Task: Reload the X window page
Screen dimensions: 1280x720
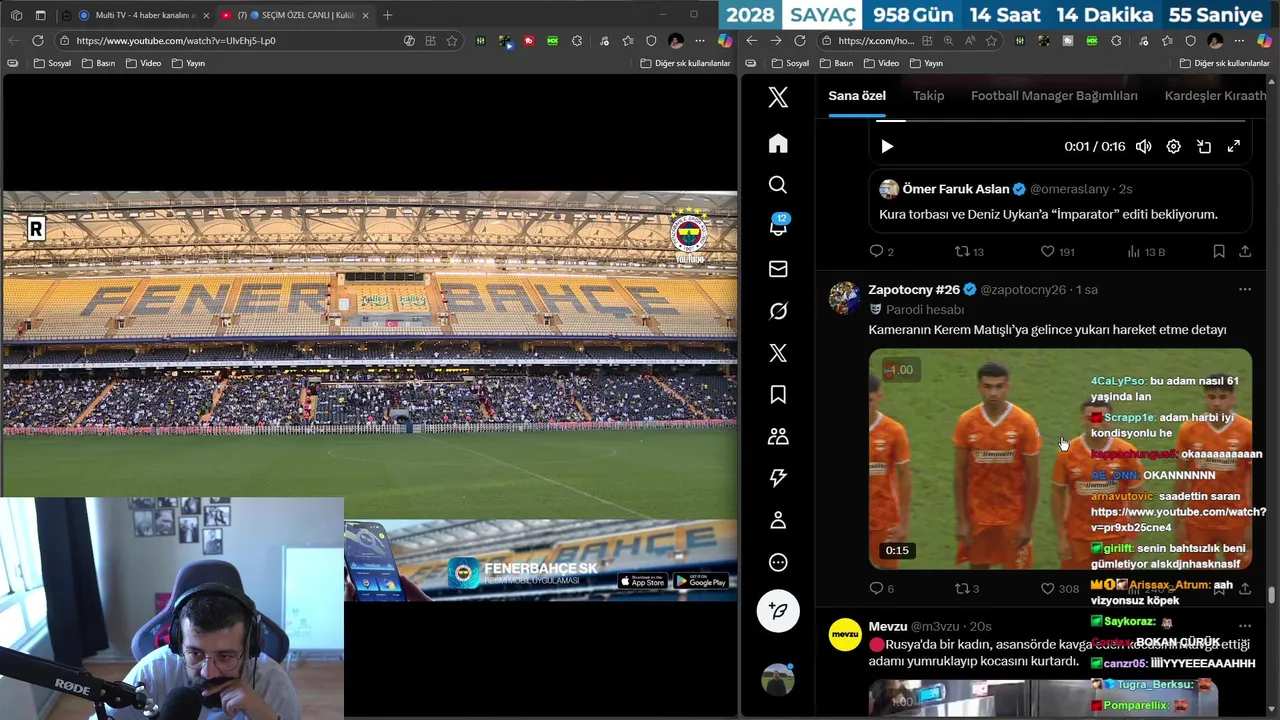Action: pos(800,41)
